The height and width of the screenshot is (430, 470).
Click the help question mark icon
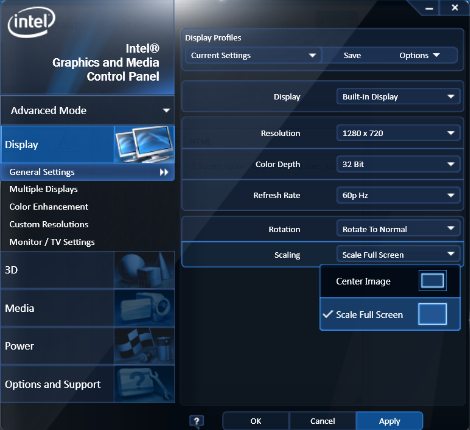point(197,421)
